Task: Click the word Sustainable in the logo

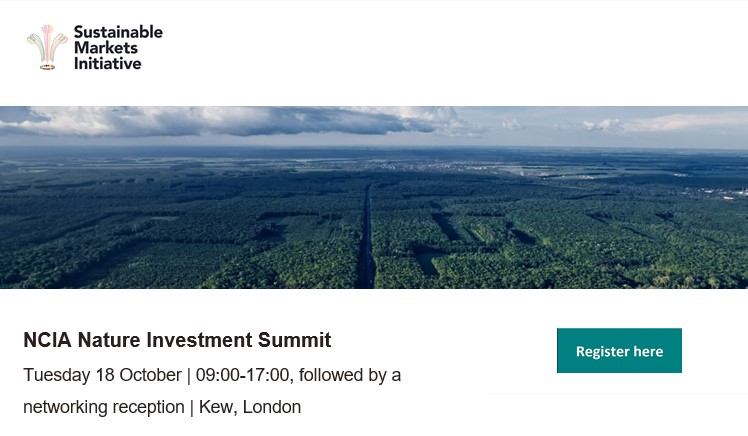Action: (118, 32)
